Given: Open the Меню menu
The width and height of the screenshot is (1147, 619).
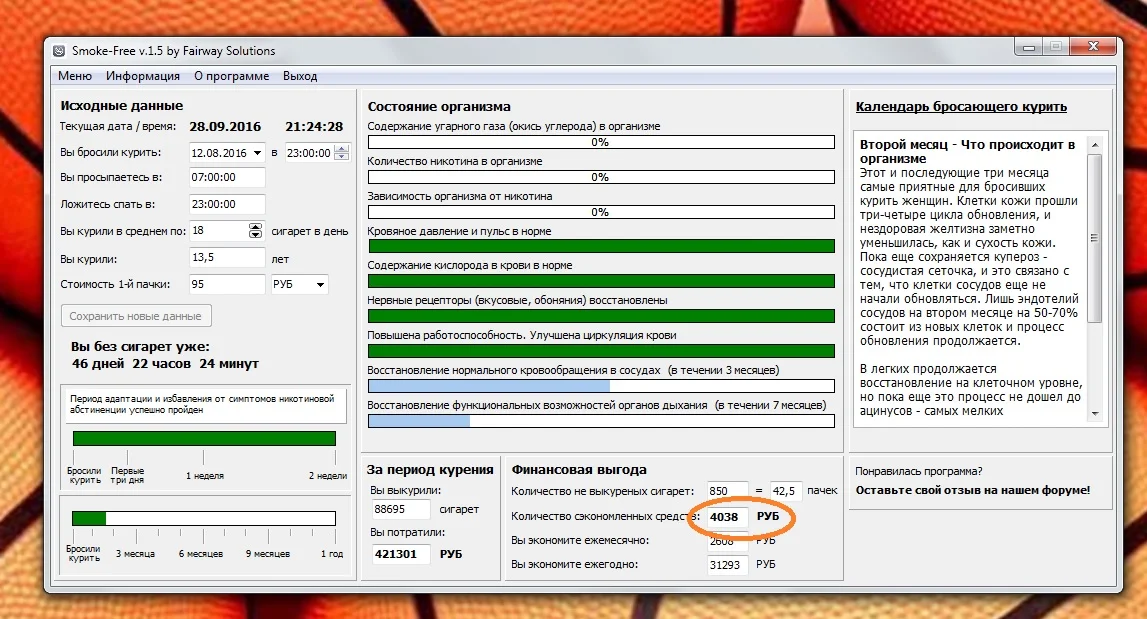Looking at the screenshot, I should 73,75.
